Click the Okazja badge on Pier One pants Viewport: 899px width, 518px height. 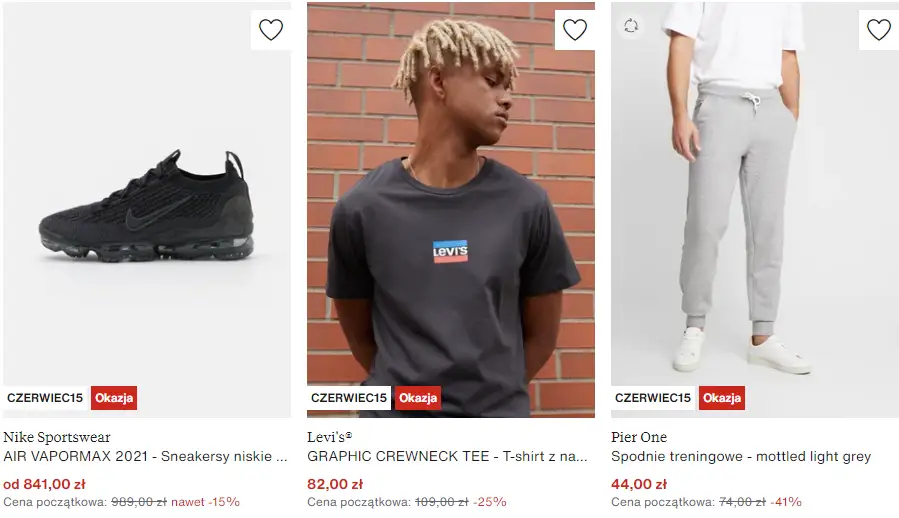point(722,398)
